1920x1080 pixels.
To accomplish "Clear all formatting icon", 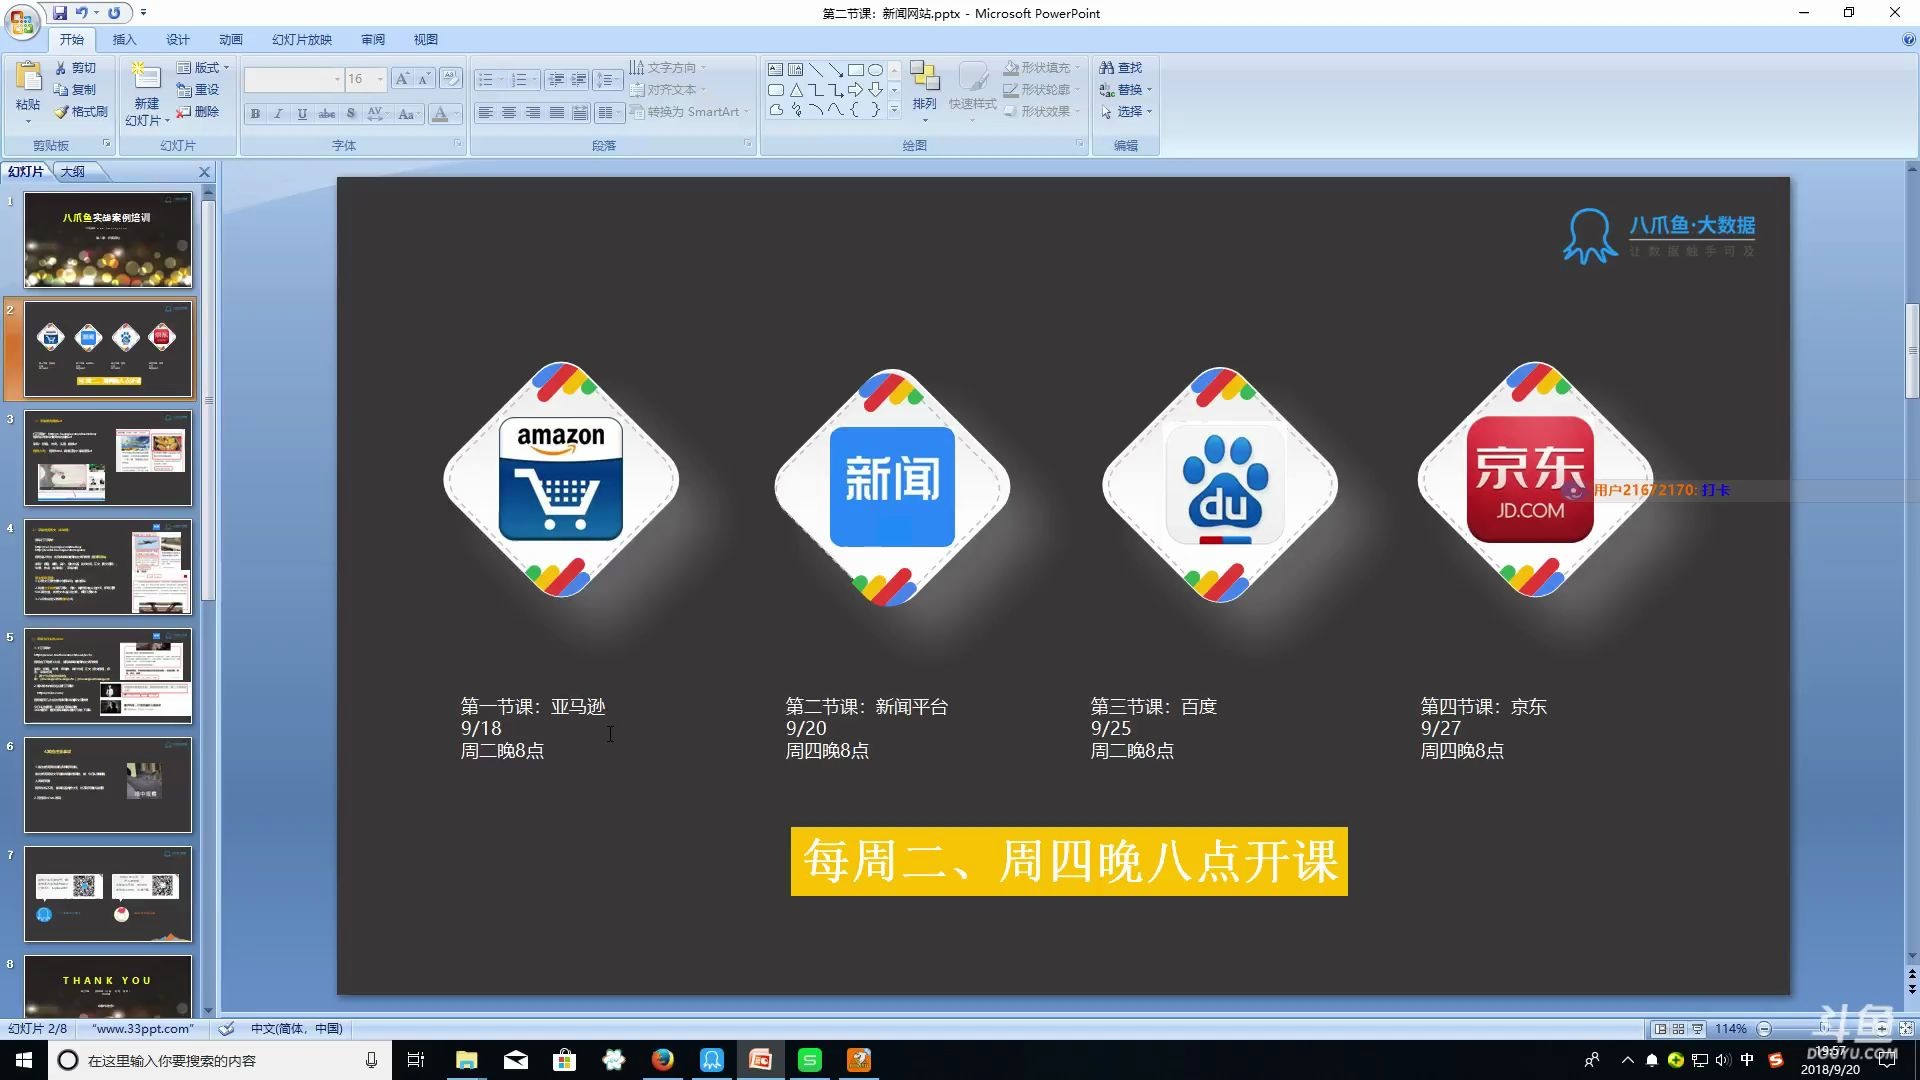I will point(450,79).
